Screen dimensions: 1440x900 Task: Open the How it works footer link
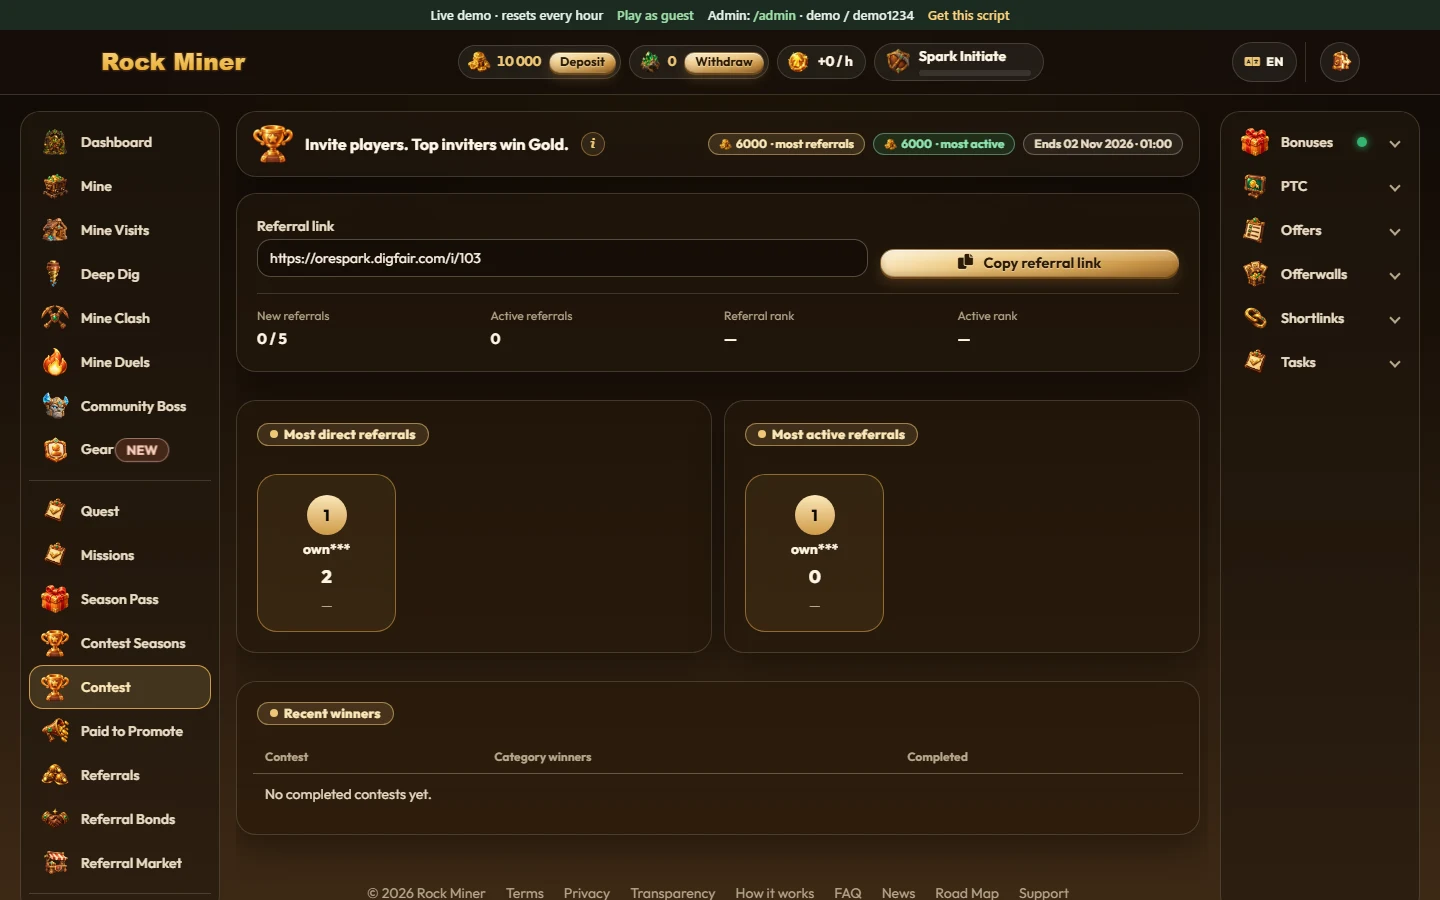[x=774, y=893]
